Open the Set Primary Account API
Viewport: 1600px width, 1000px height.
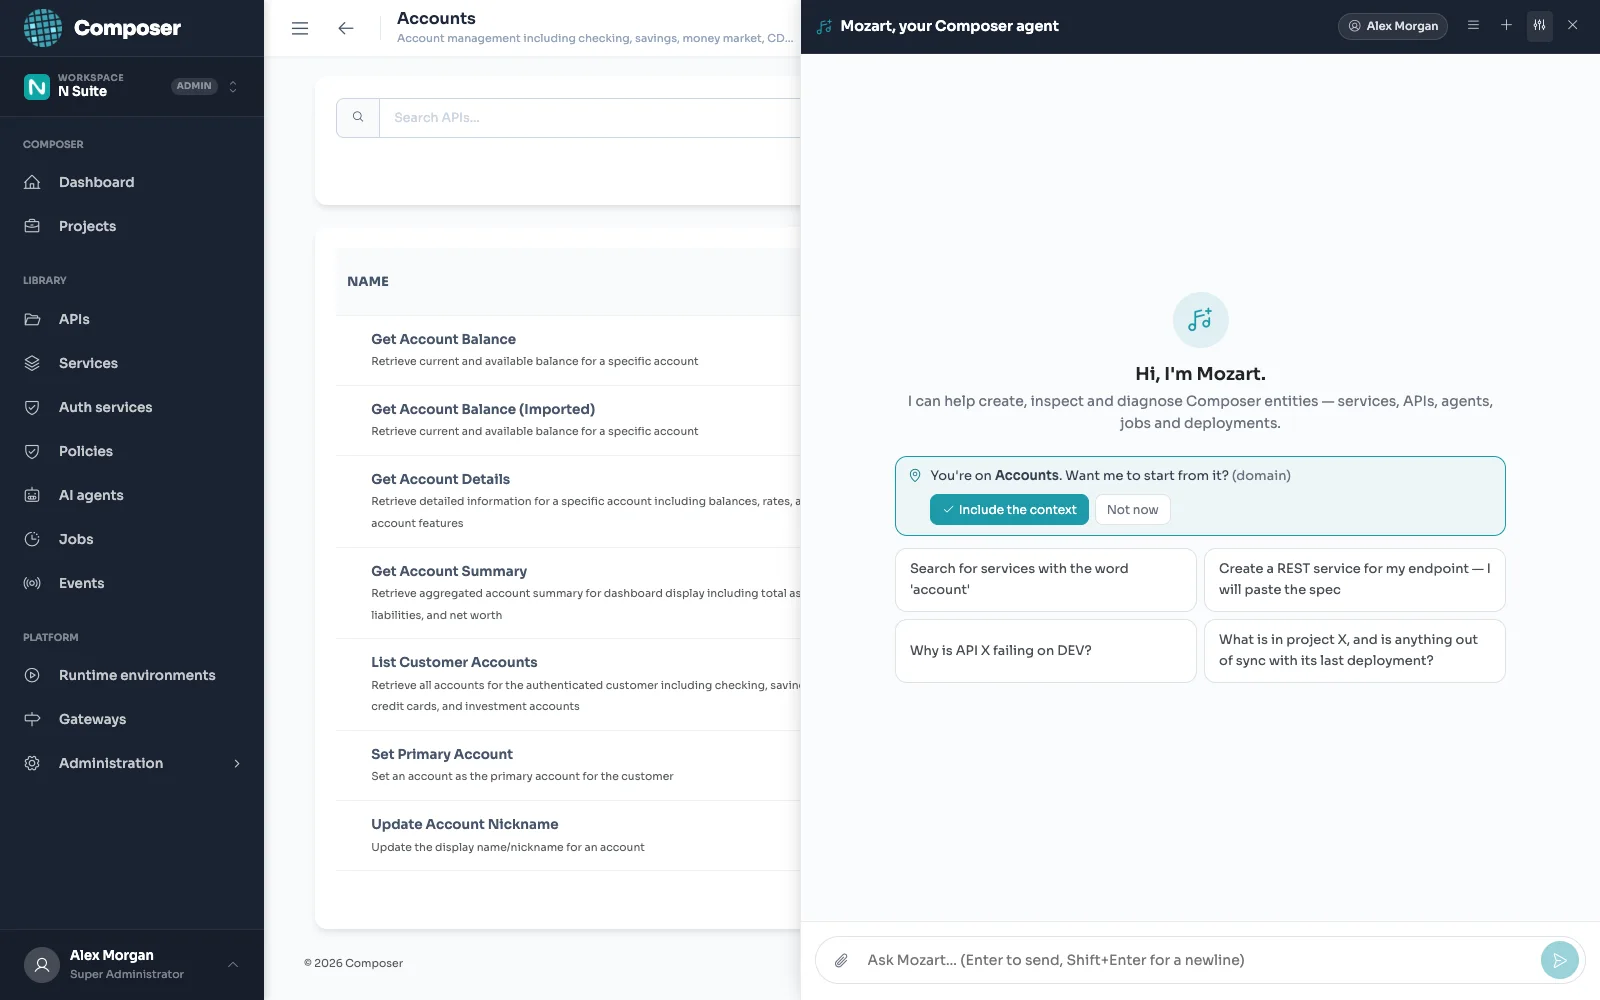point(442,754)
